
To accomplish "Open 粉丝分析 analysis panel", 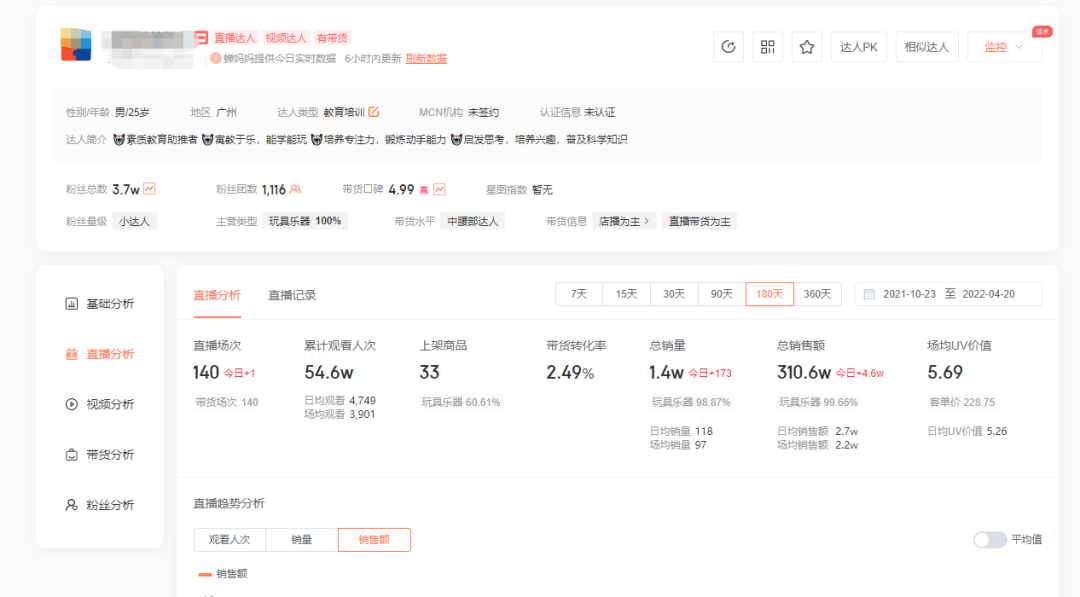I will click(110, 504).
